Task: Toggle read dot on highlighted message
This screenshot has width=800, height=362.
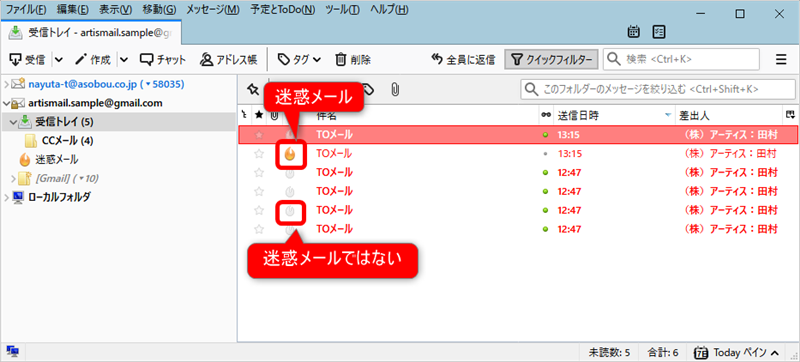Action: pos(545,135)
